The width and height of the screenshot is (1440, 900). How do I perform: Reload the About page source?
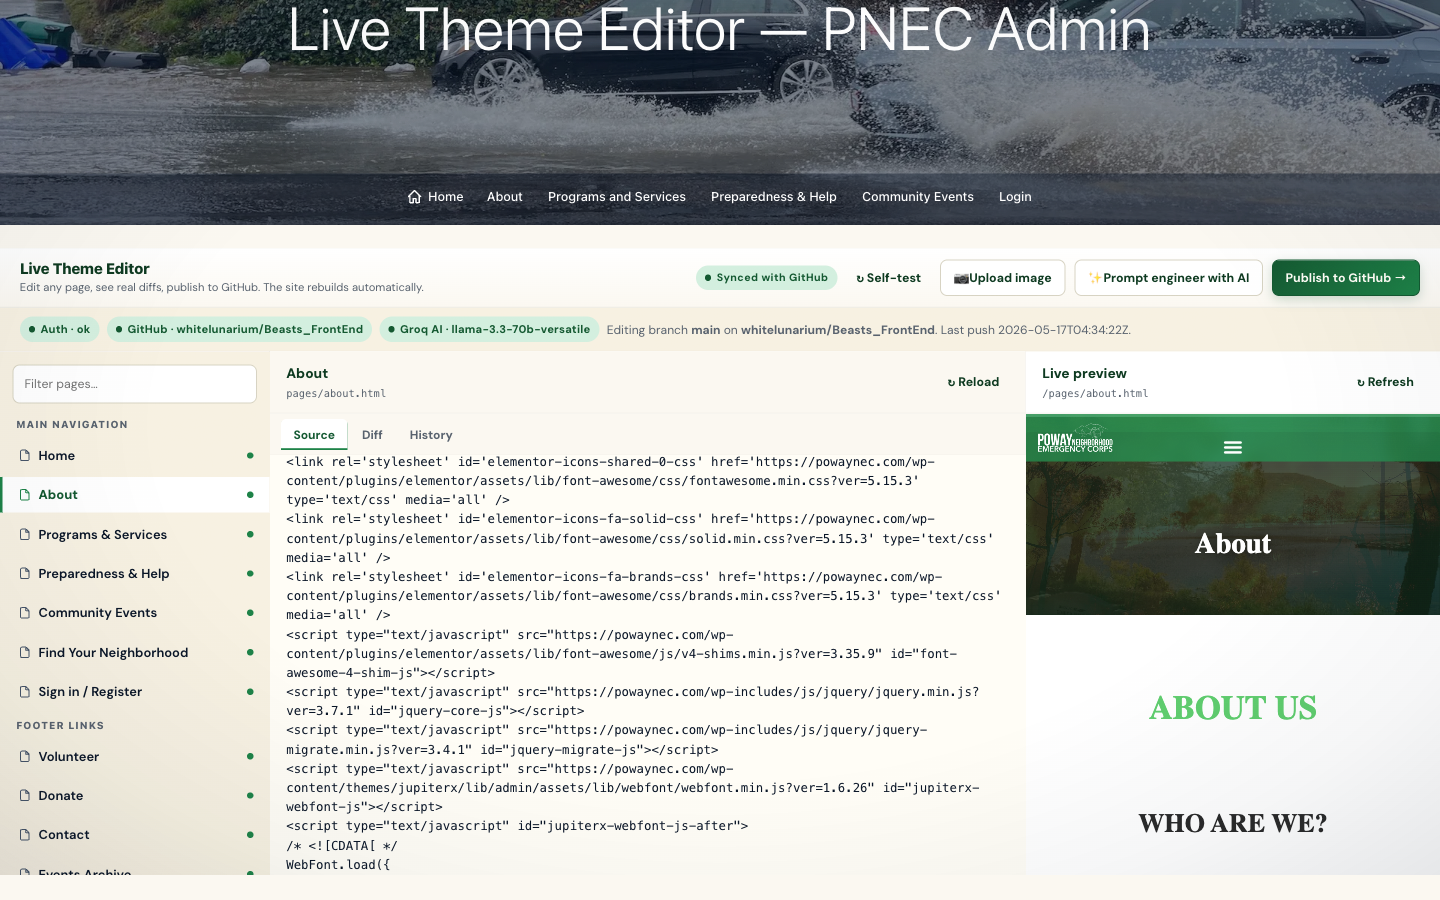(x=973, y=382)
